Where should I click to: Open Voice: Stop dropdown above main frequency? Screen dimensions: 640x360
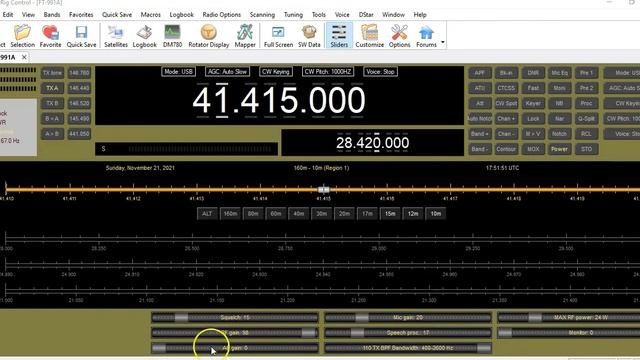click(x=380, y=72)
